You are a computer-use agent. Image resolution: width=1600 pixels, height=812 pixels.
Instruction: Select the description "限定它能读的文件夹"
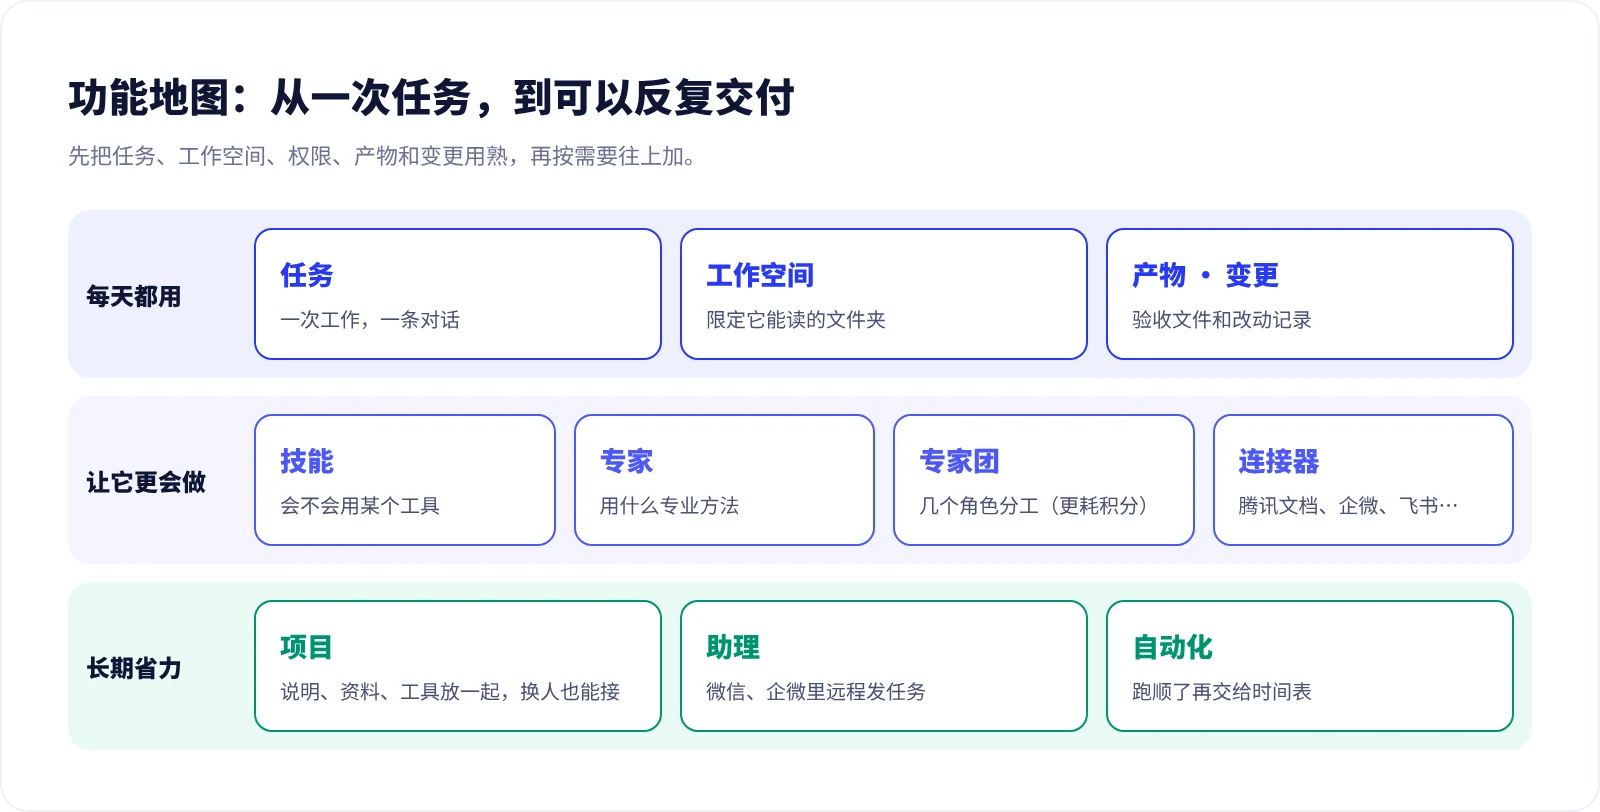coord(796,320)
